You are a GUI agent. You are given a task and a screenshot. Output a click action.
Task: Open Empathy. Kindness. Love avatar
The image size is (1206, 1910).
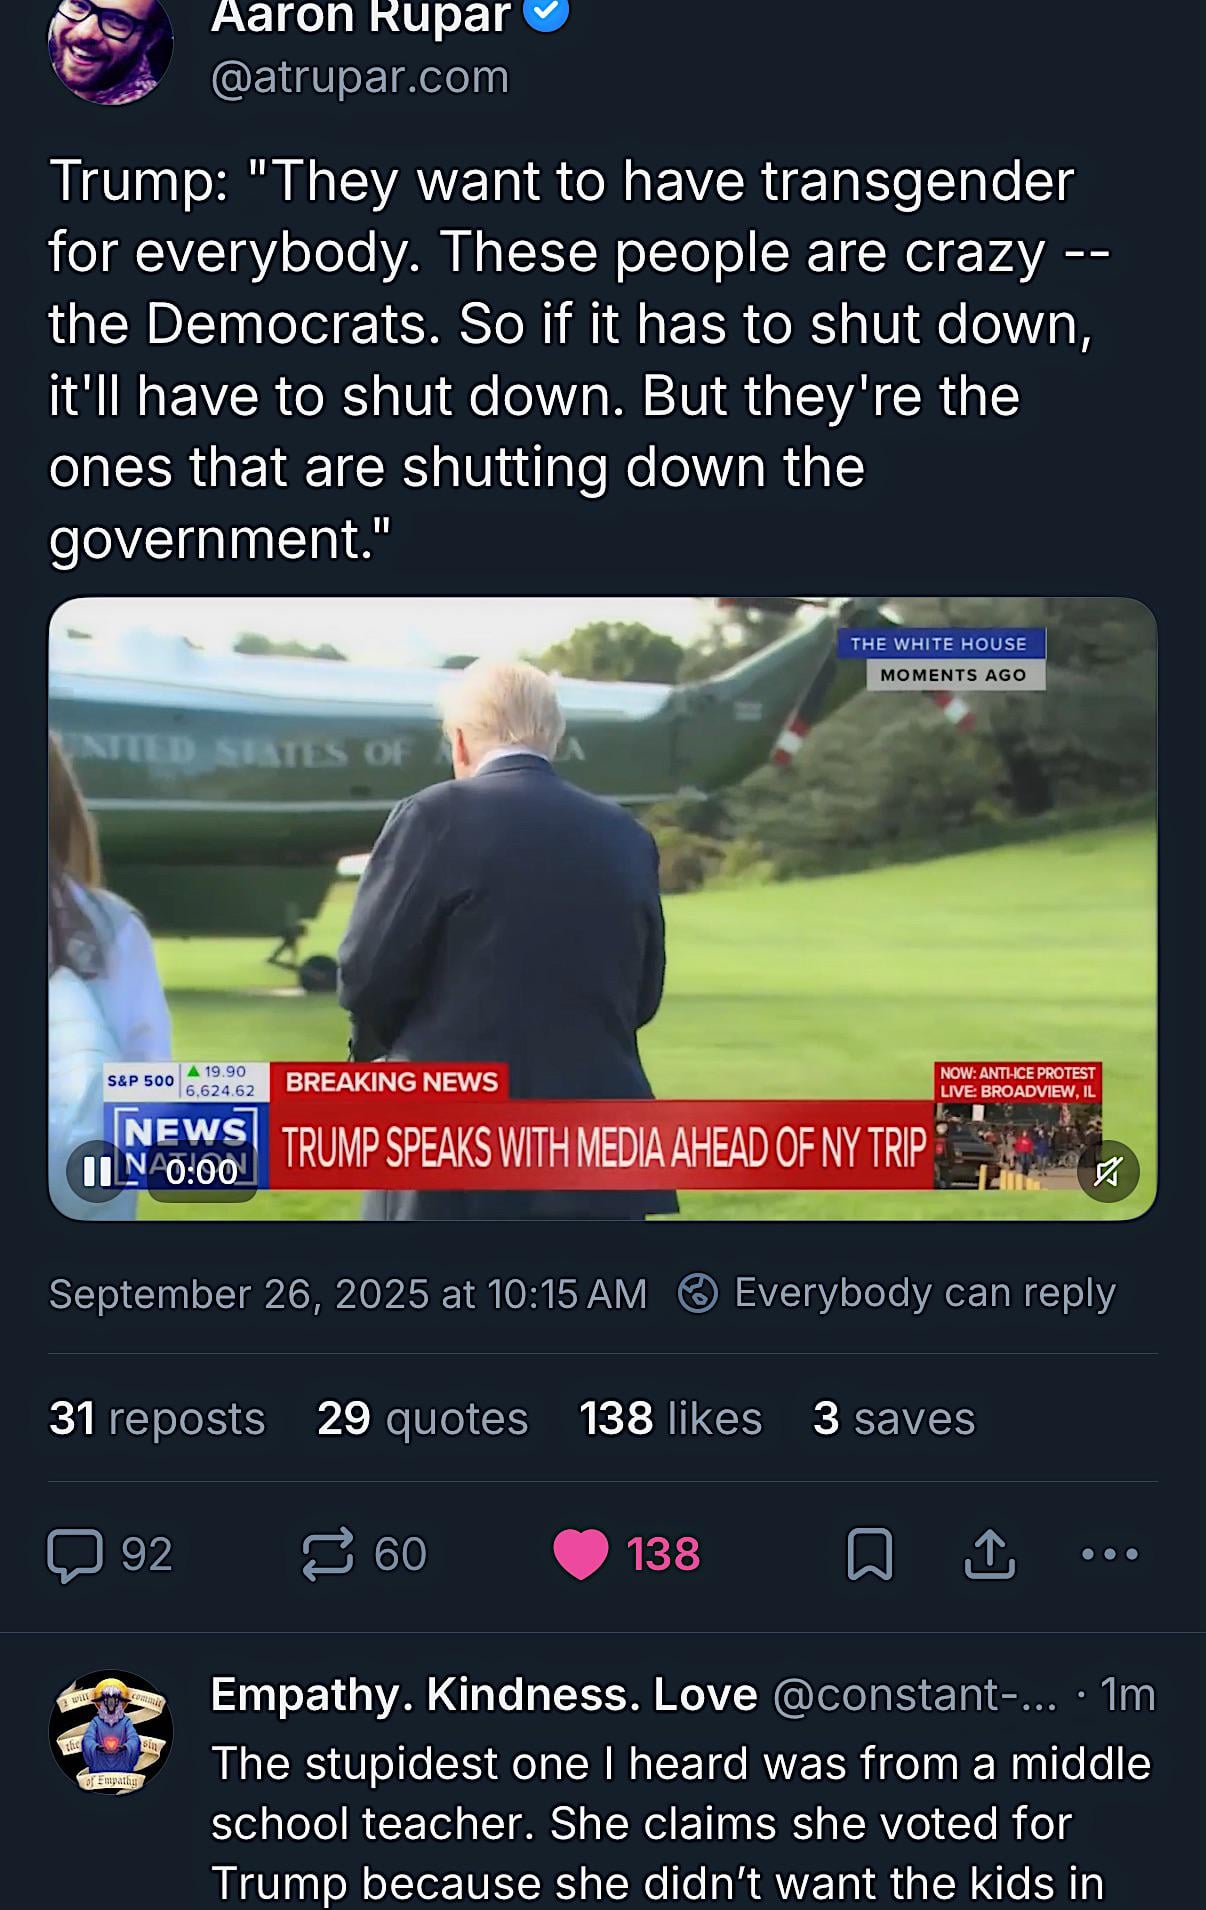point(110,1731)
